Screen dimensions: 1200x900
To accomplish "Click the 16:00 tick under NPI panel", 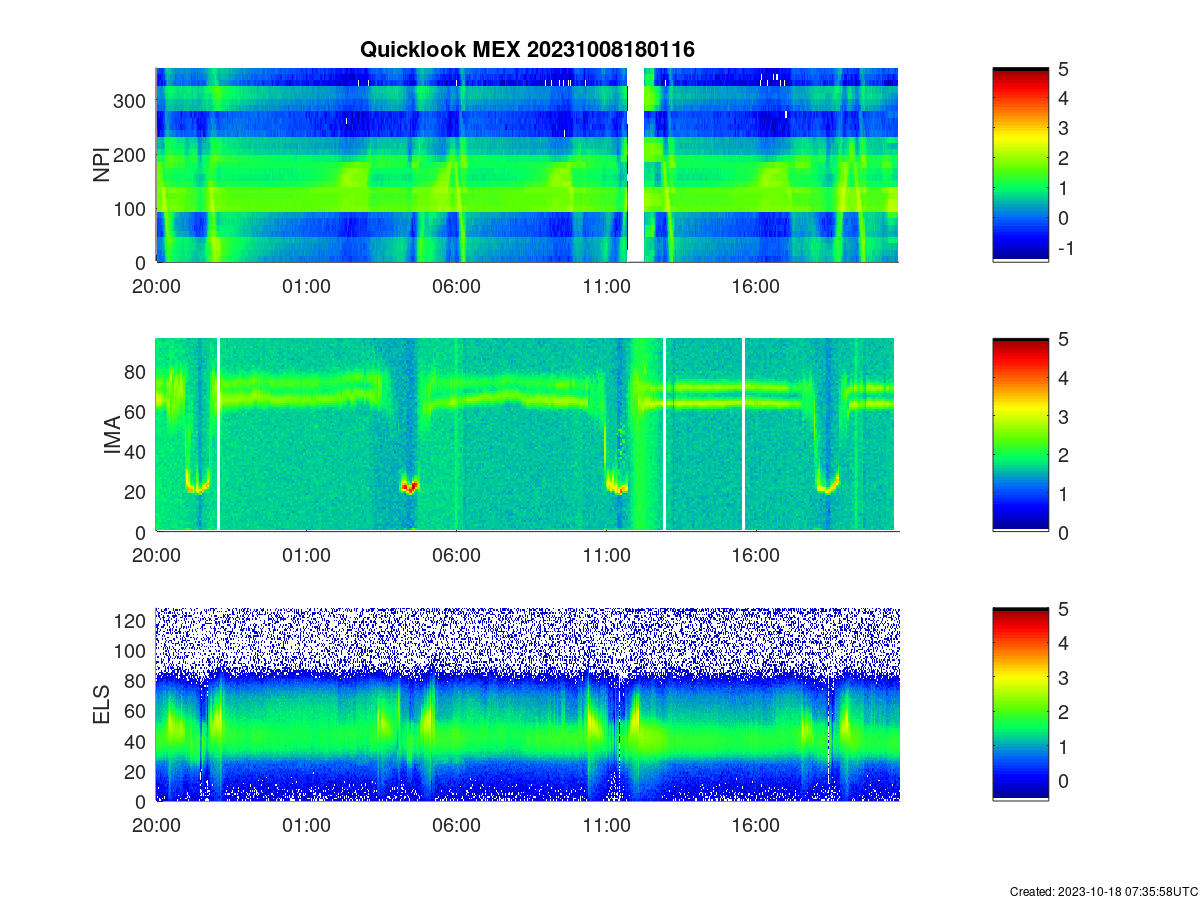I will point(756,286).
